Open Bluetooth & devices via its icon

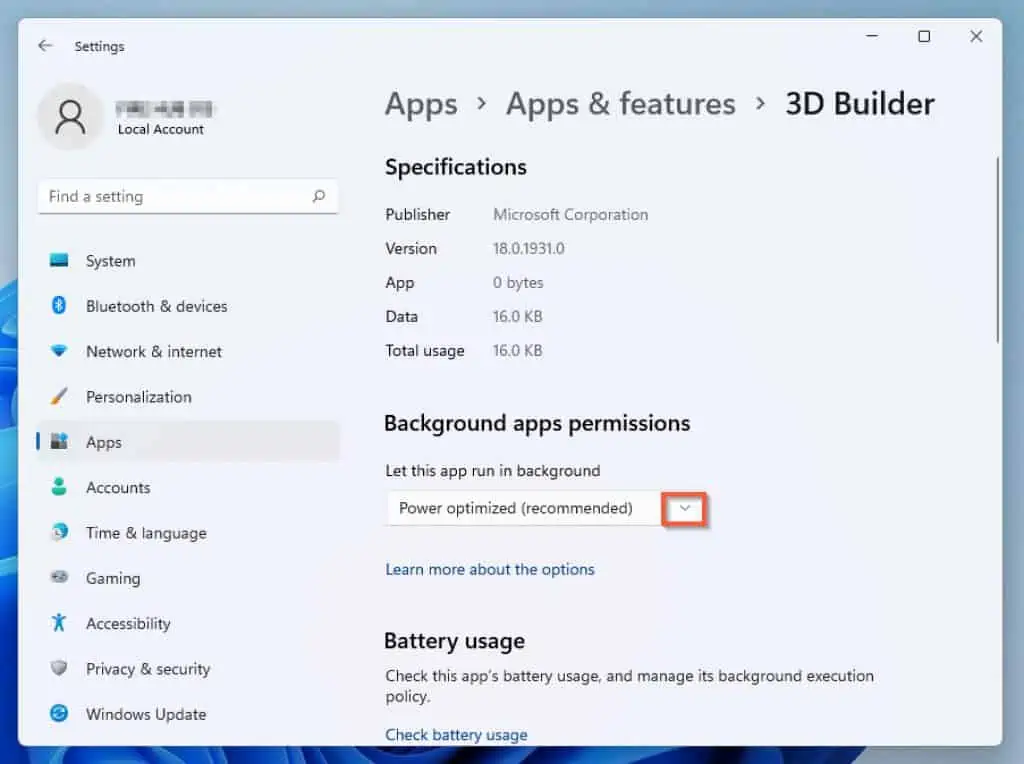[x=59, y=306]
